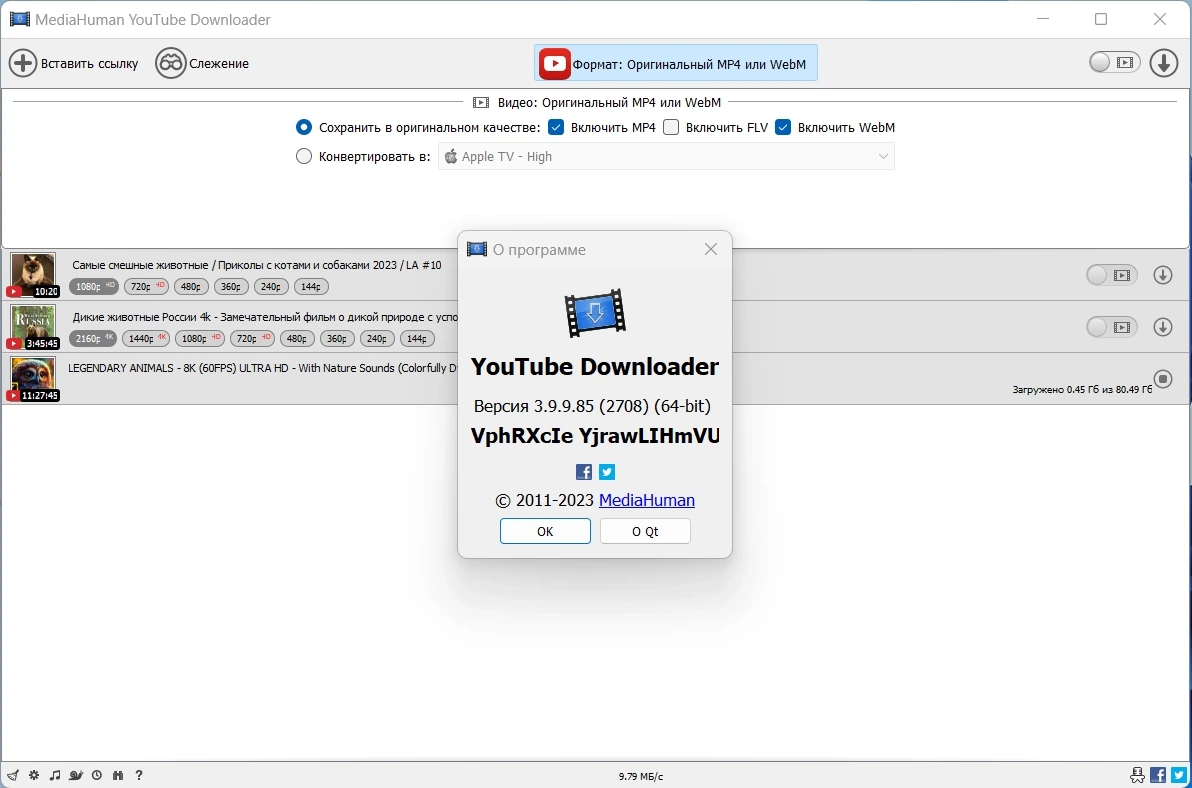Toggle the snail speed-limit icon

[76, 775]
